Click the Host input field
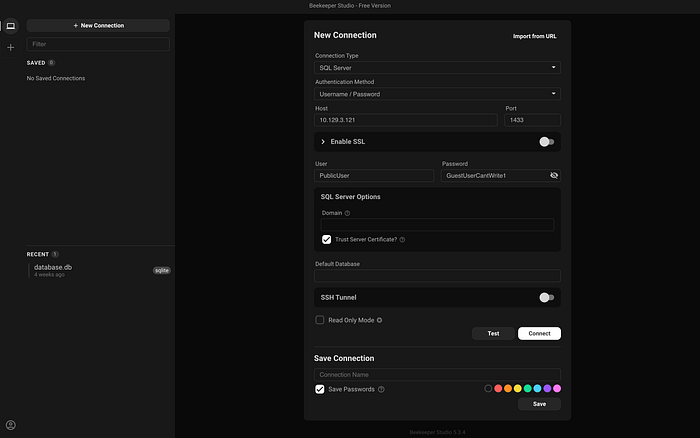 pyautogui.click(x=405, y=120)
